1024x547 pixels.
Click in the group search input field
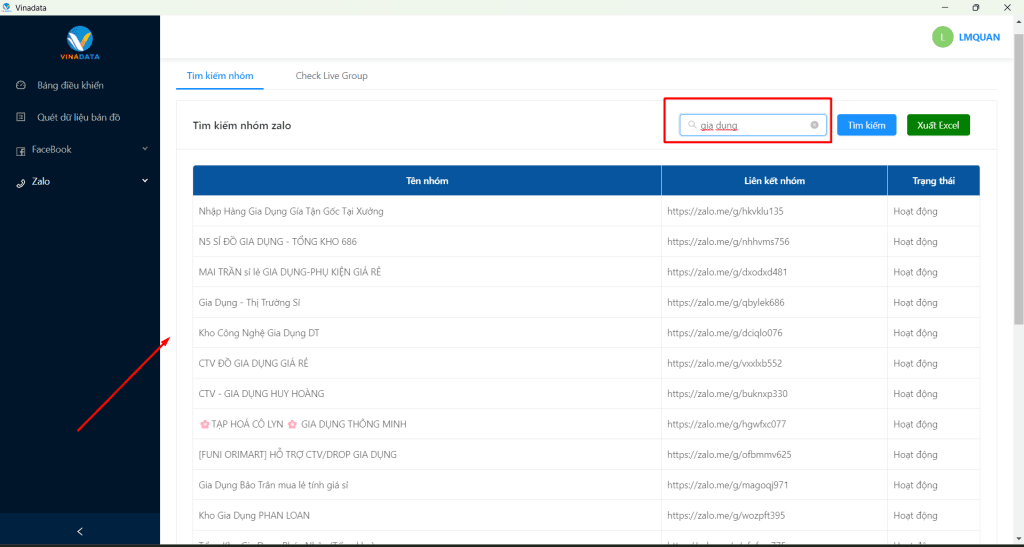[x=752, y=125]
